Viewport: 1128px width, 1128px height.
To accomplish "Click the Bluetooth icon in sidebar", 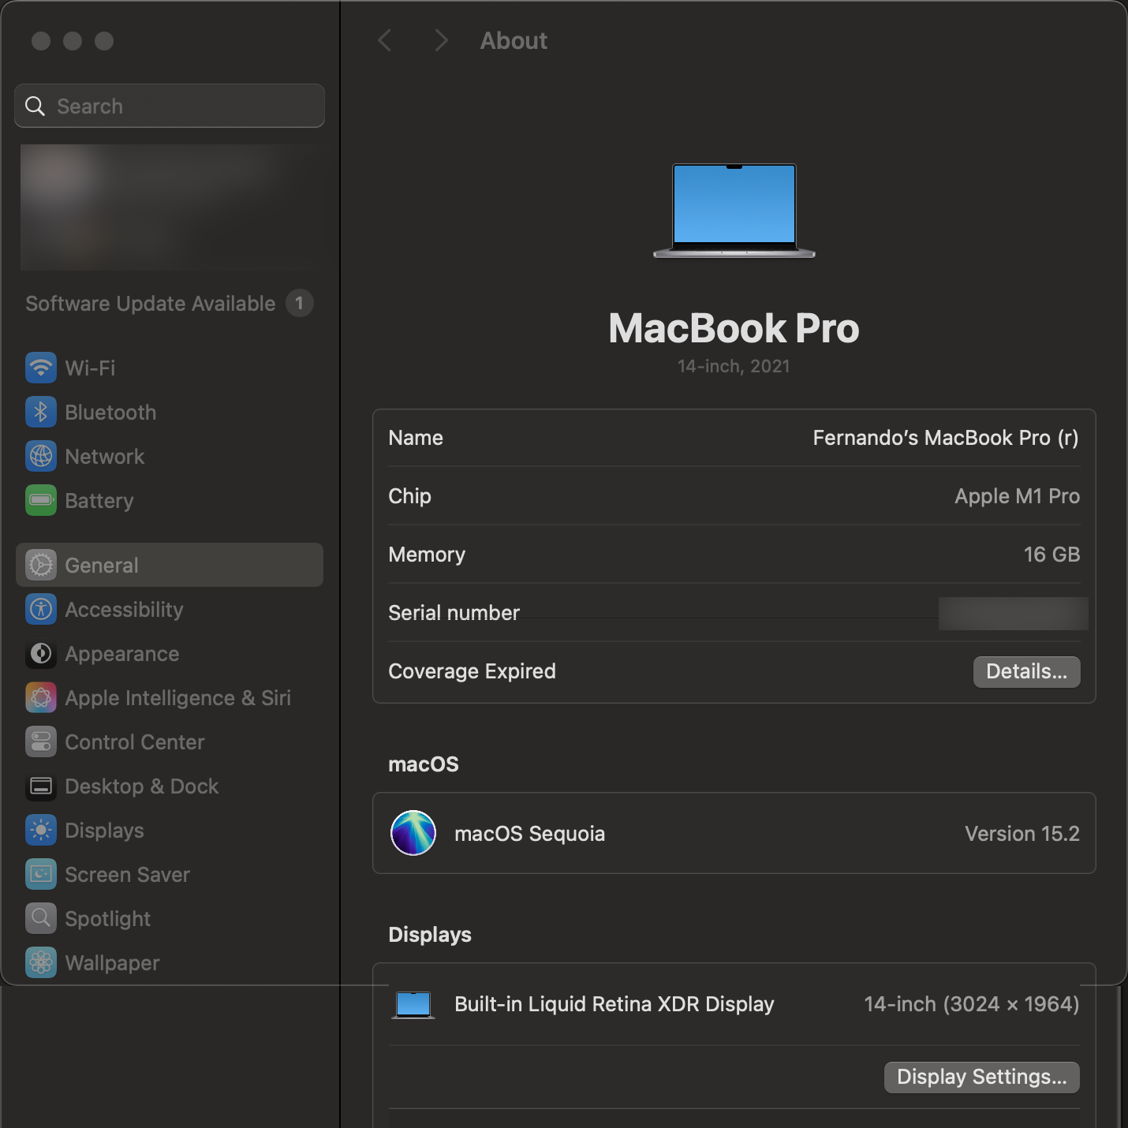I will [x=41, y=412].
